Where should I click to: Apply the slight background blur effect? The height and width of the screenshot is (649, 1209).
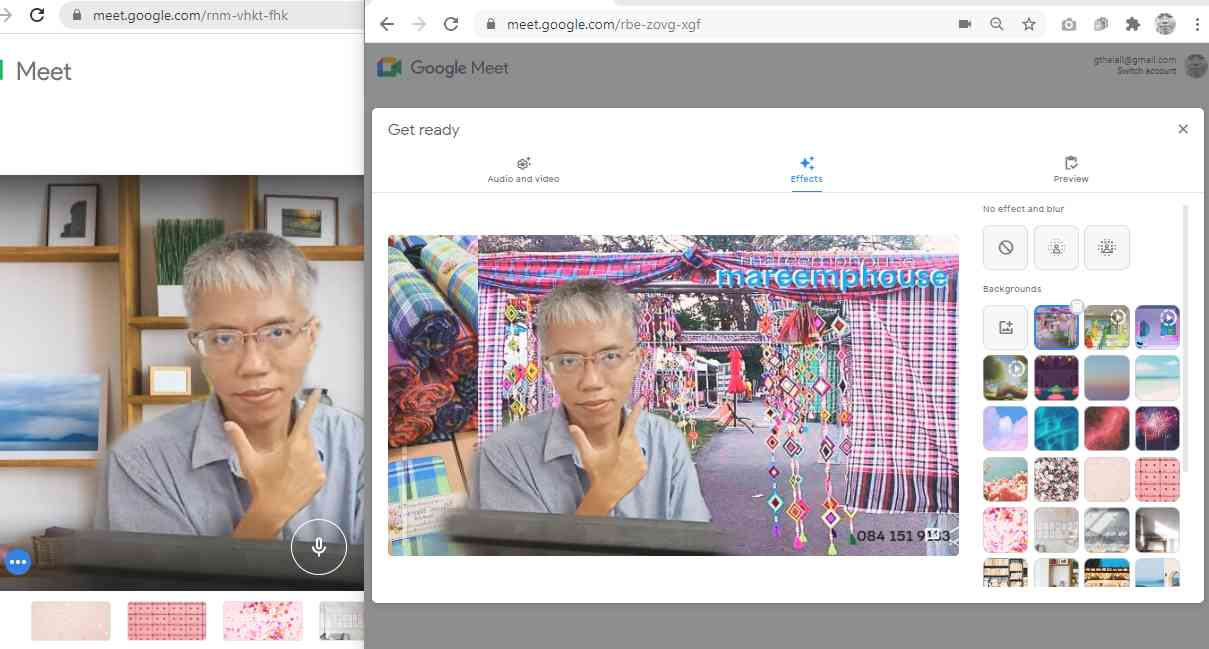(1056, 248)
